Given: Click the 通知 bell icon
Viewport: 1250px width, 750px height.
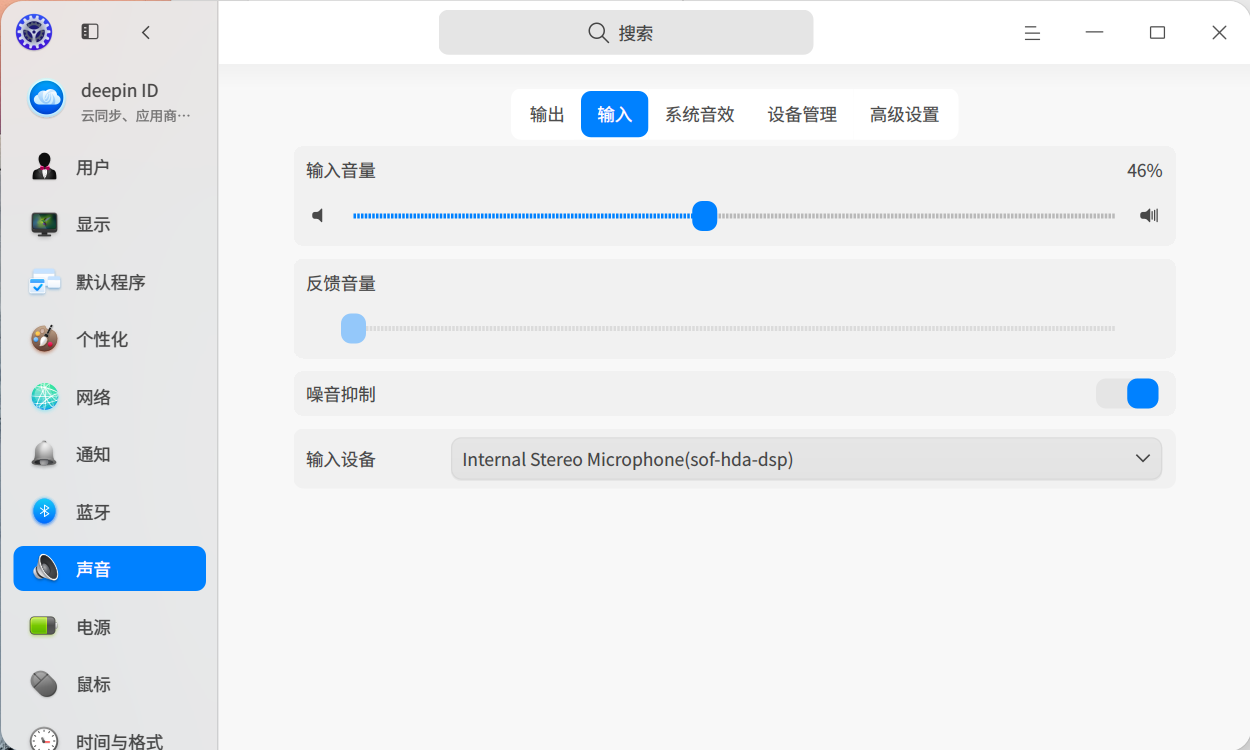Looking at the screenshot, I should 44,454.
